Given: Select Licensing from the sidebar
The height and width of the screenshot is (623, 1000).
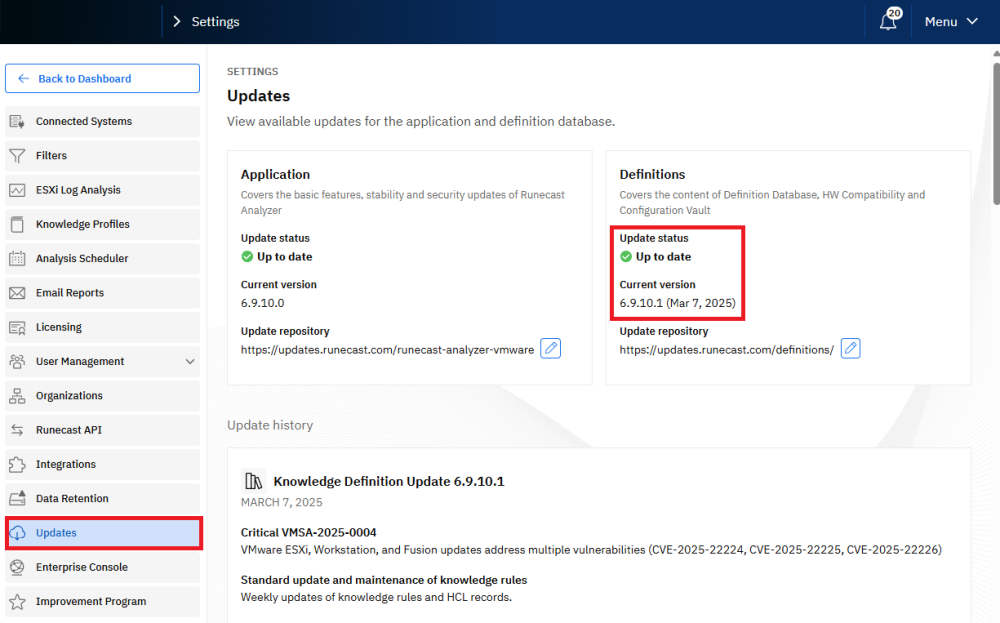Looking at the screenshot, I should point(60,327).
